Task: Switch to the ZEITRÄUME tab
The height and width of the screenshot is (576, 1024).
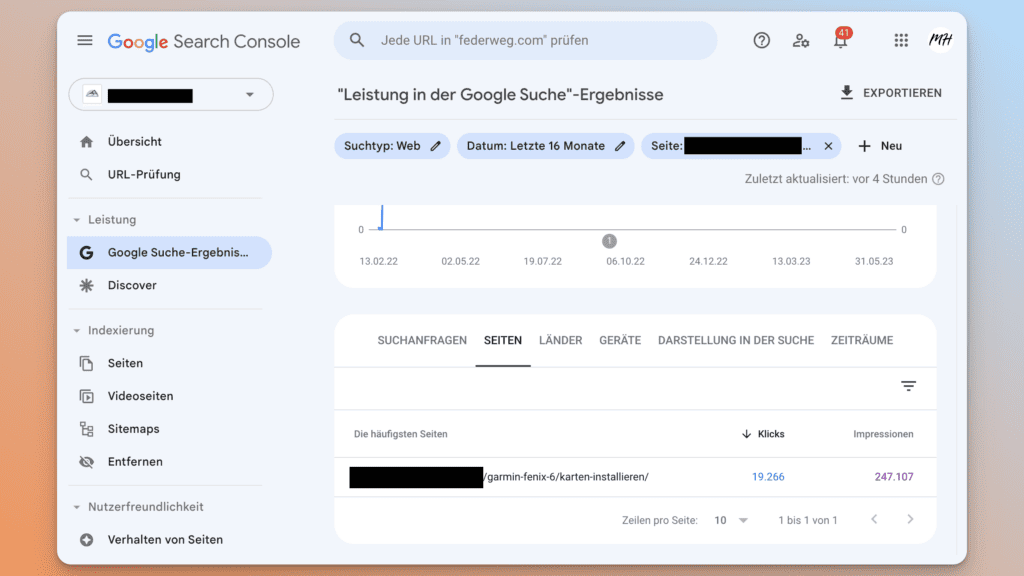Action: (862, 340)
